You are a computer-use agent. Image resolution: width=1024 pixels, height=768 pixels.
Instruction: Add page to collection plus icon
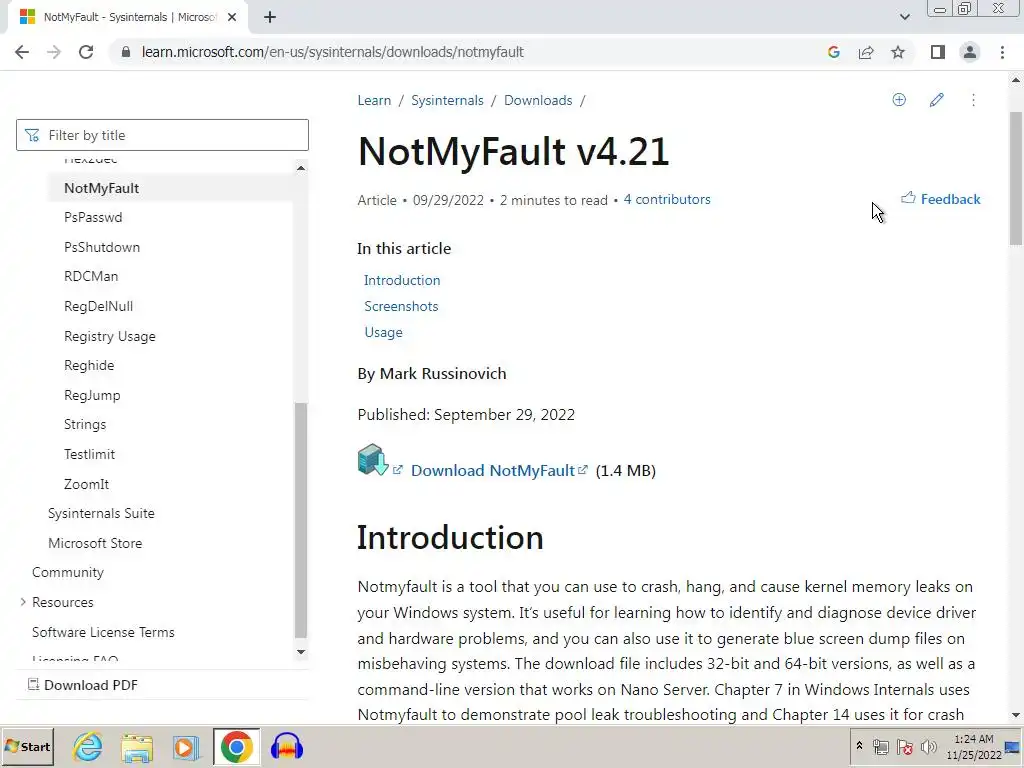[x=899, y=100]
